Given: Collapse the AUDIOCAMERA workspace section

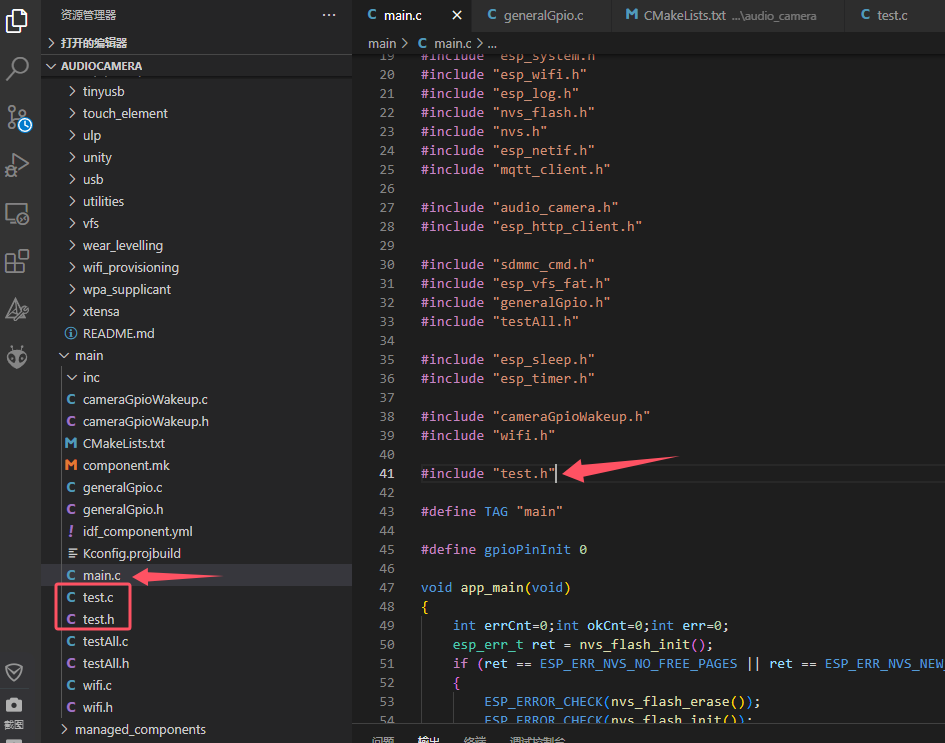Looking at the screenshot, I should (x=196, y=66).
